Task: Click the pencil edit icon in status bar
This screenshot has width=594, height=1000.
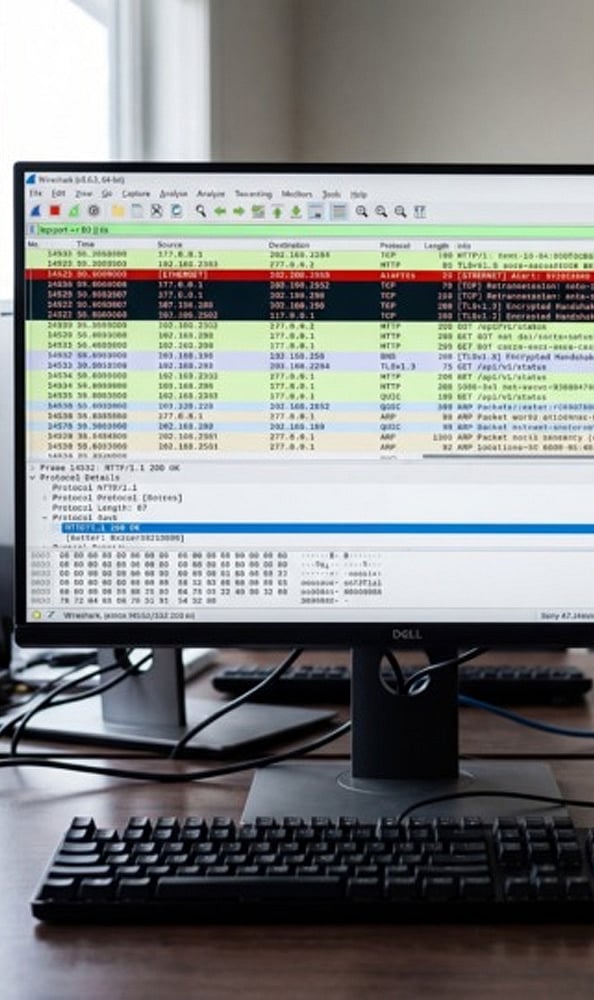Action: tap(50, 615)
